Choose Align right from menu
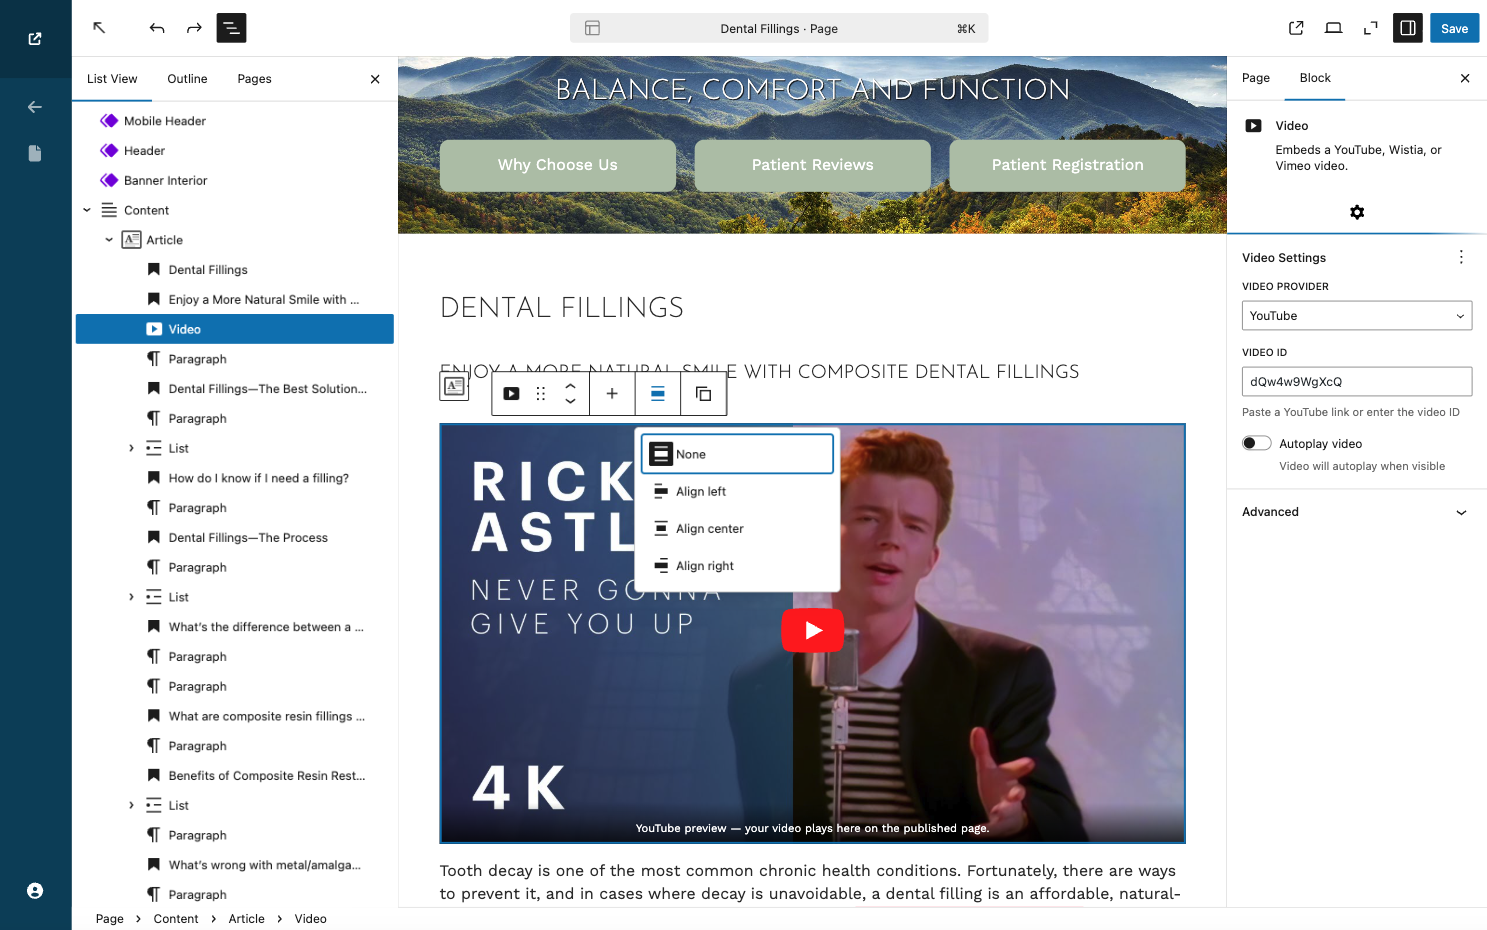This screenshot has height=930, width=1487. [737, 565]
